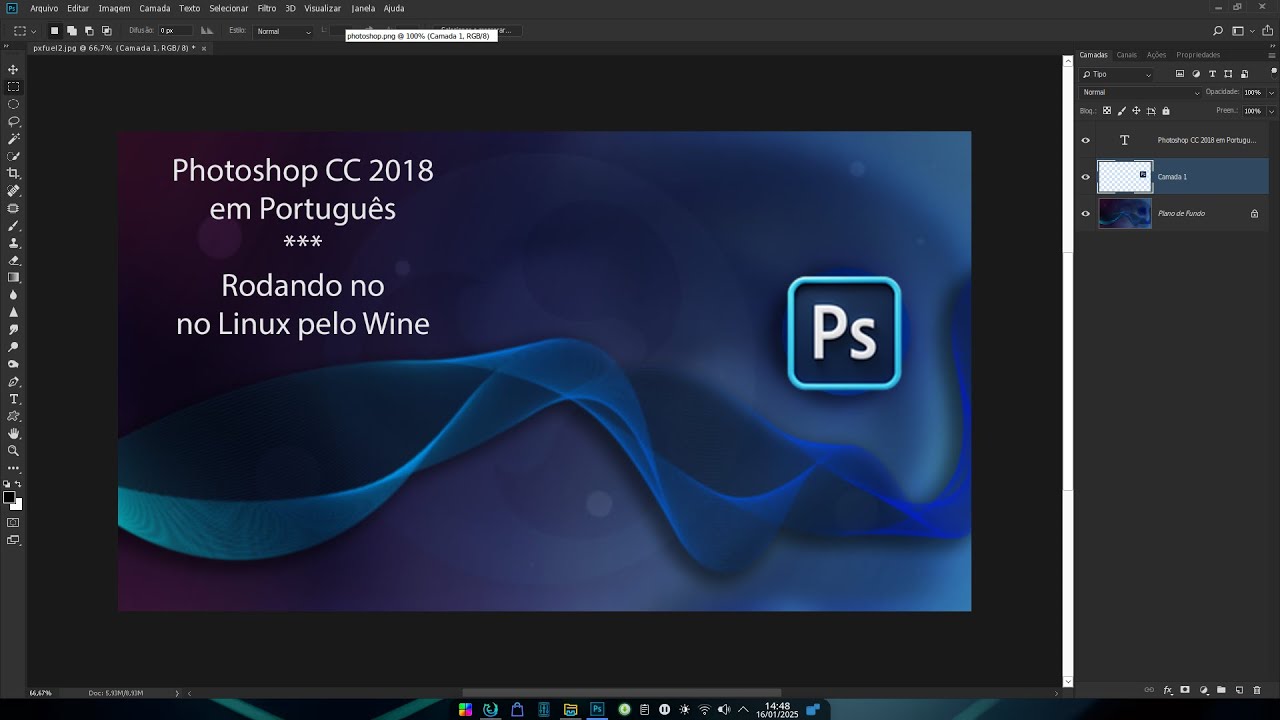The image size is (1280, 720).
Task: Select the Sharpen triangle tool
Action: [13, 312]
